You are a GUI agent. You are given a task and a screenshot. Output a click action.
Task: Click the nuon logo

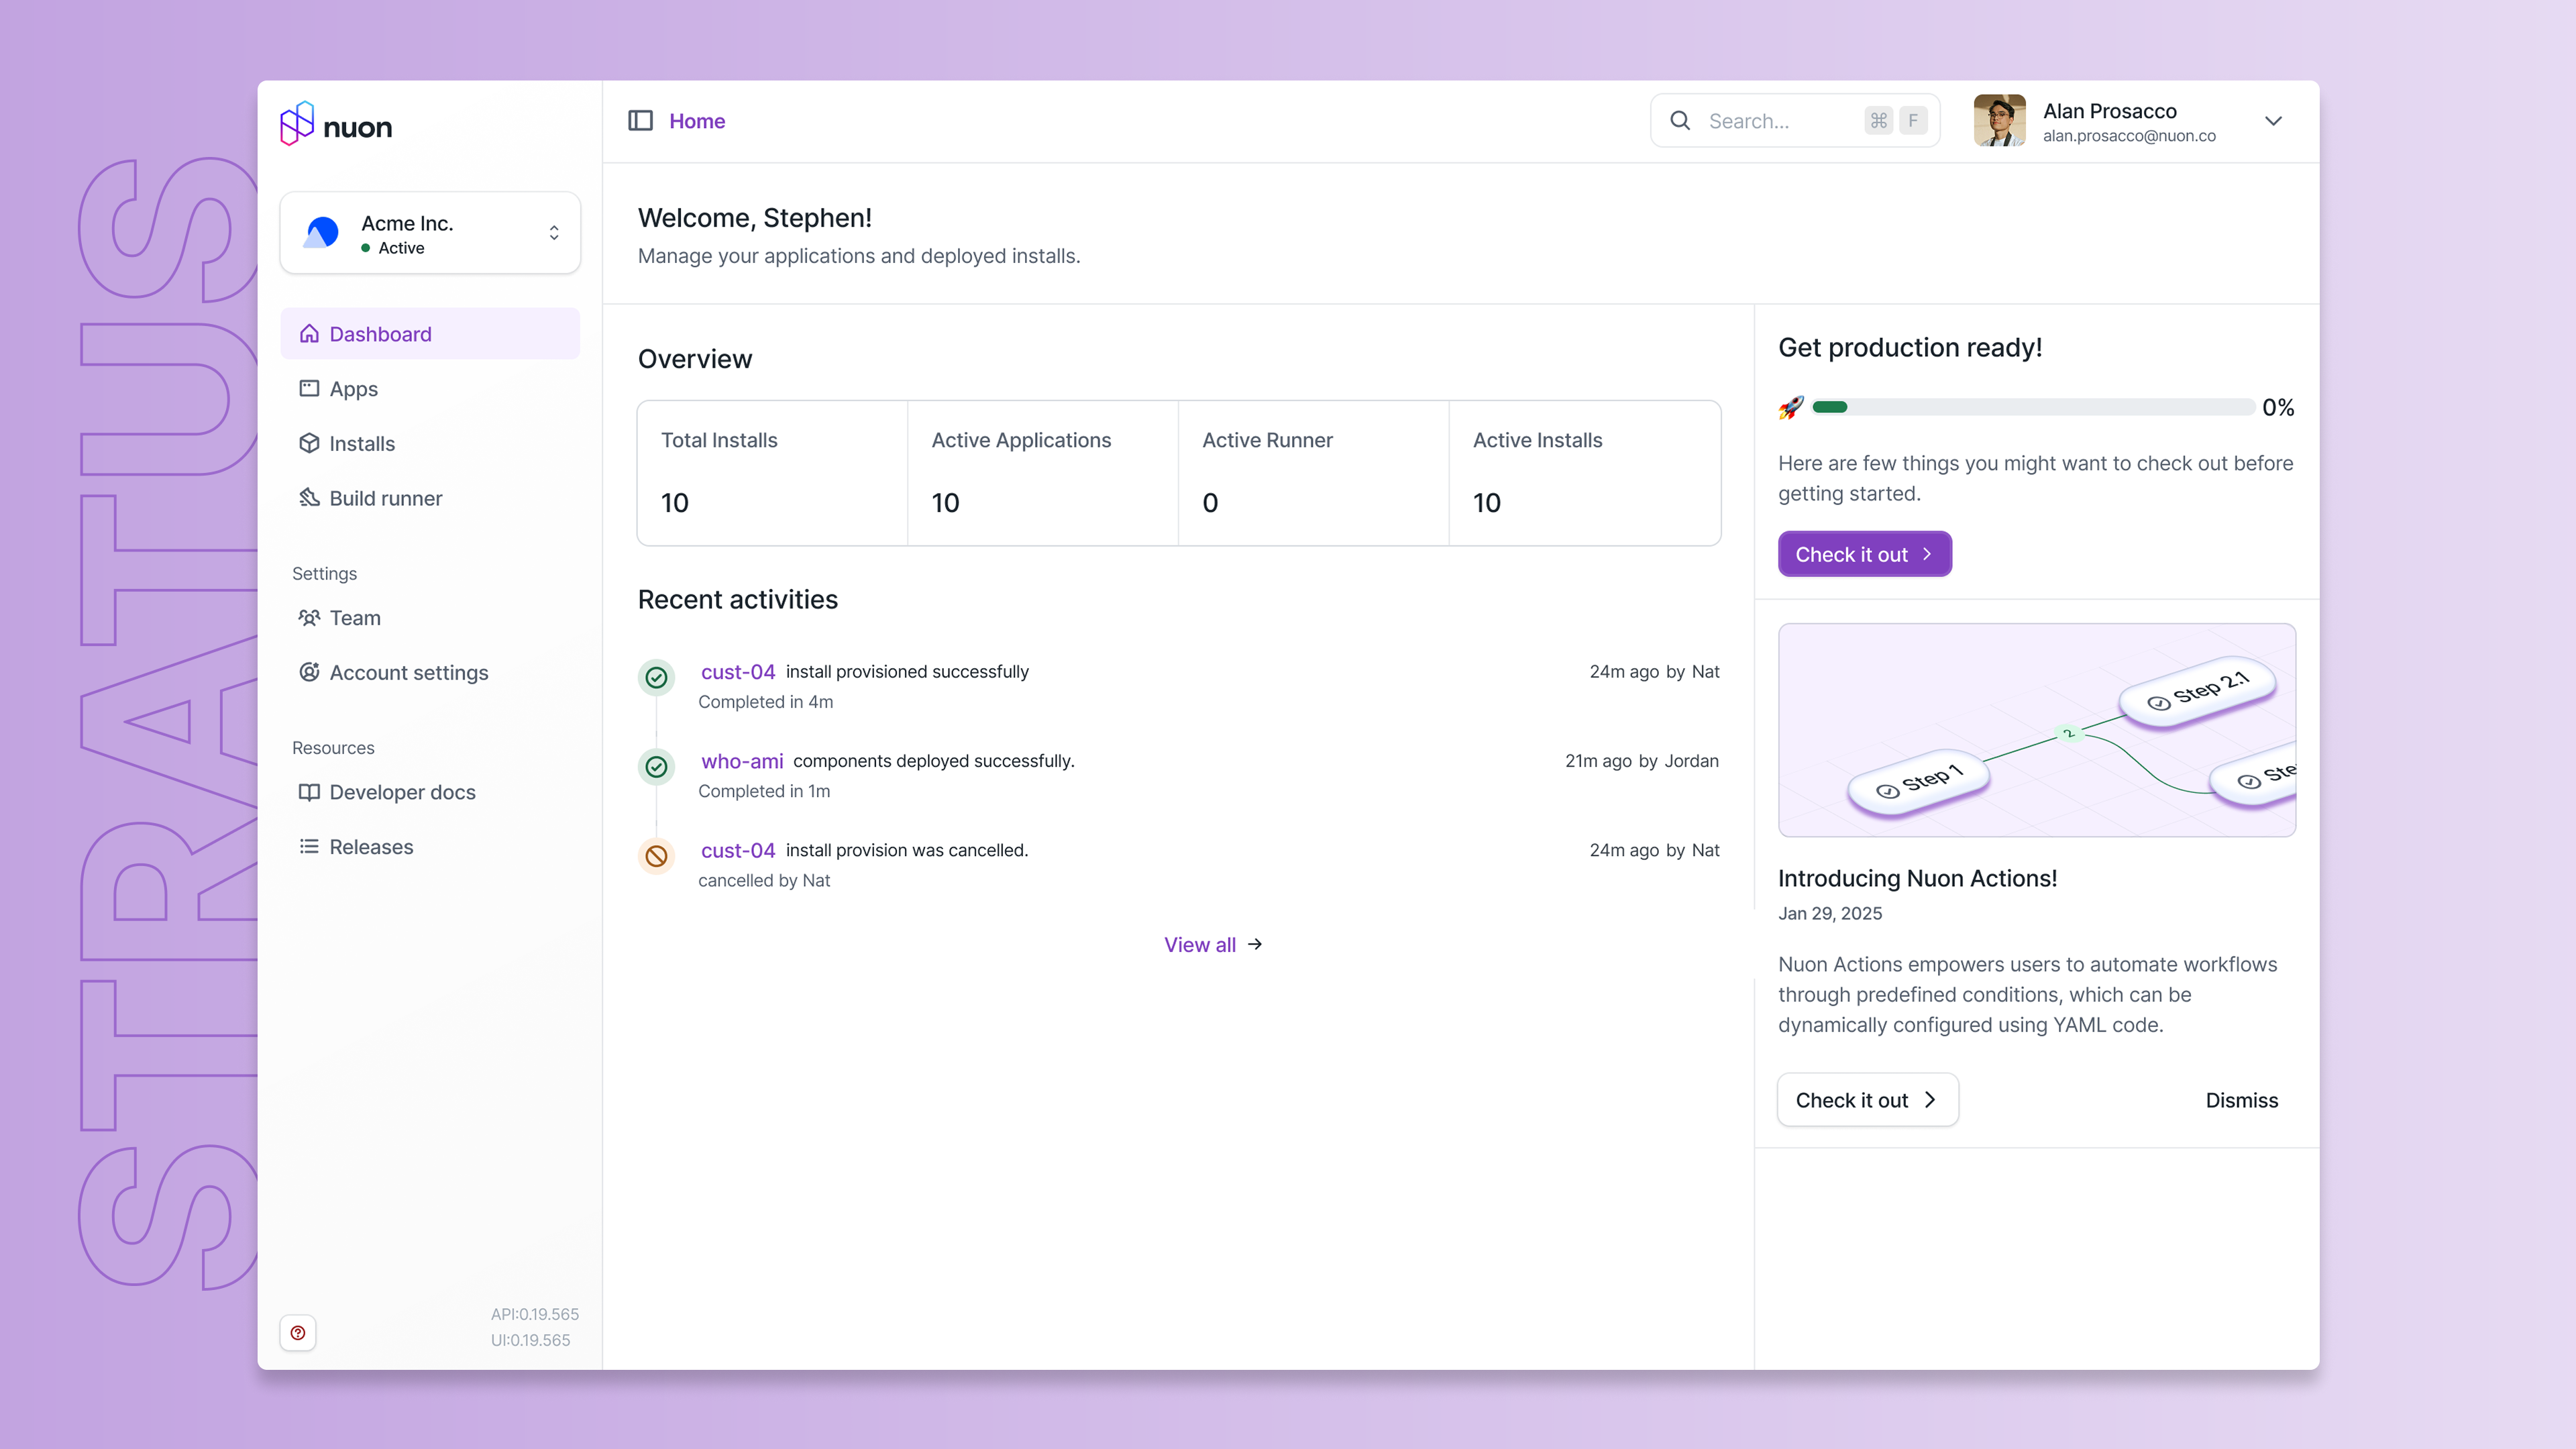click(336, 125)
